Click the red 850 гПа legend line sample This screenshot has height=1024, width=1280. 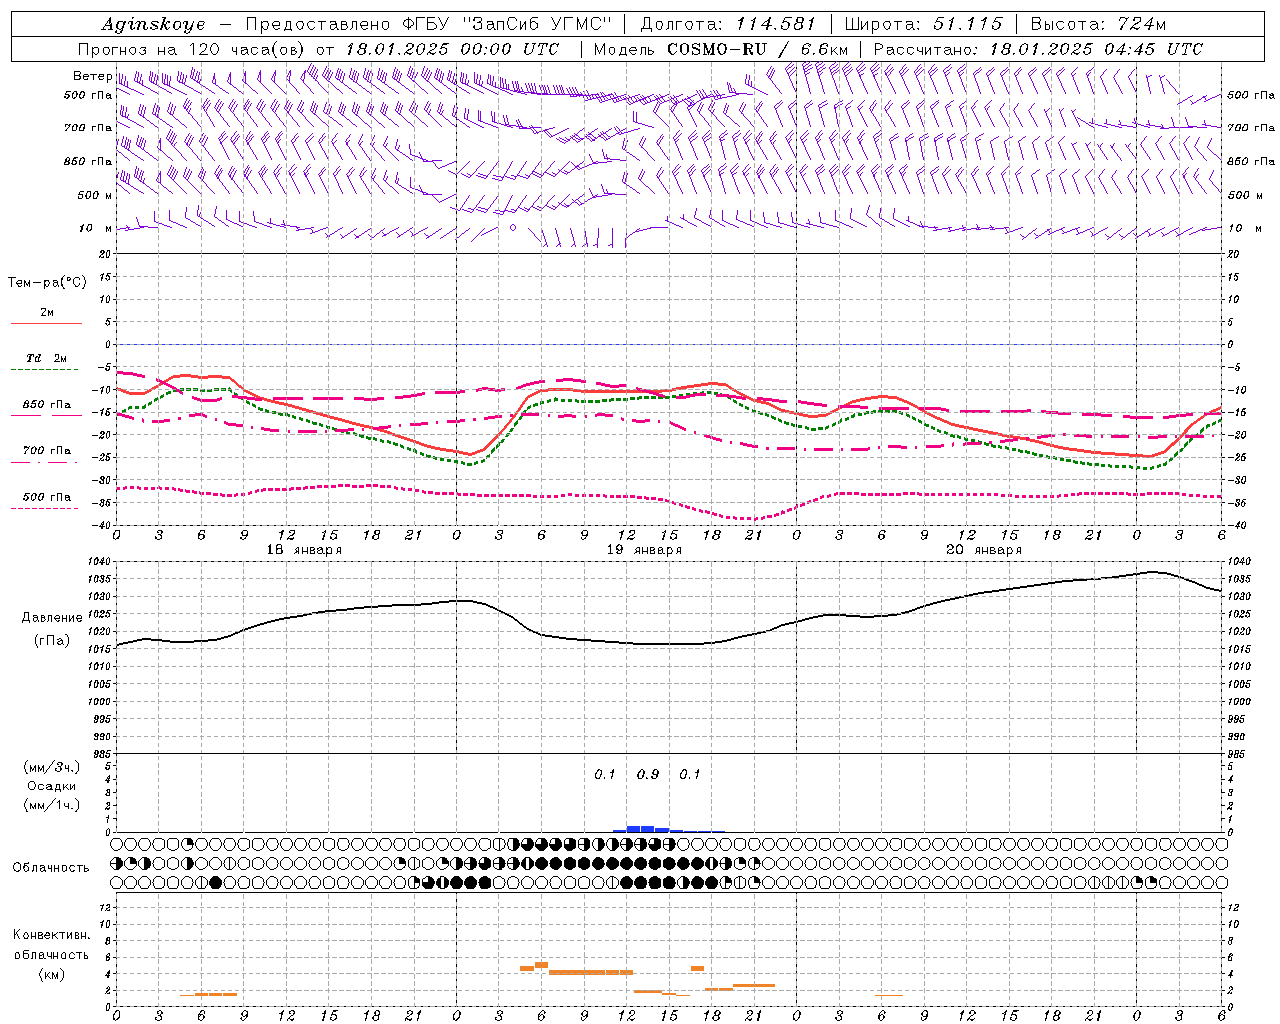pyautogui.click(x=46, y=415)
